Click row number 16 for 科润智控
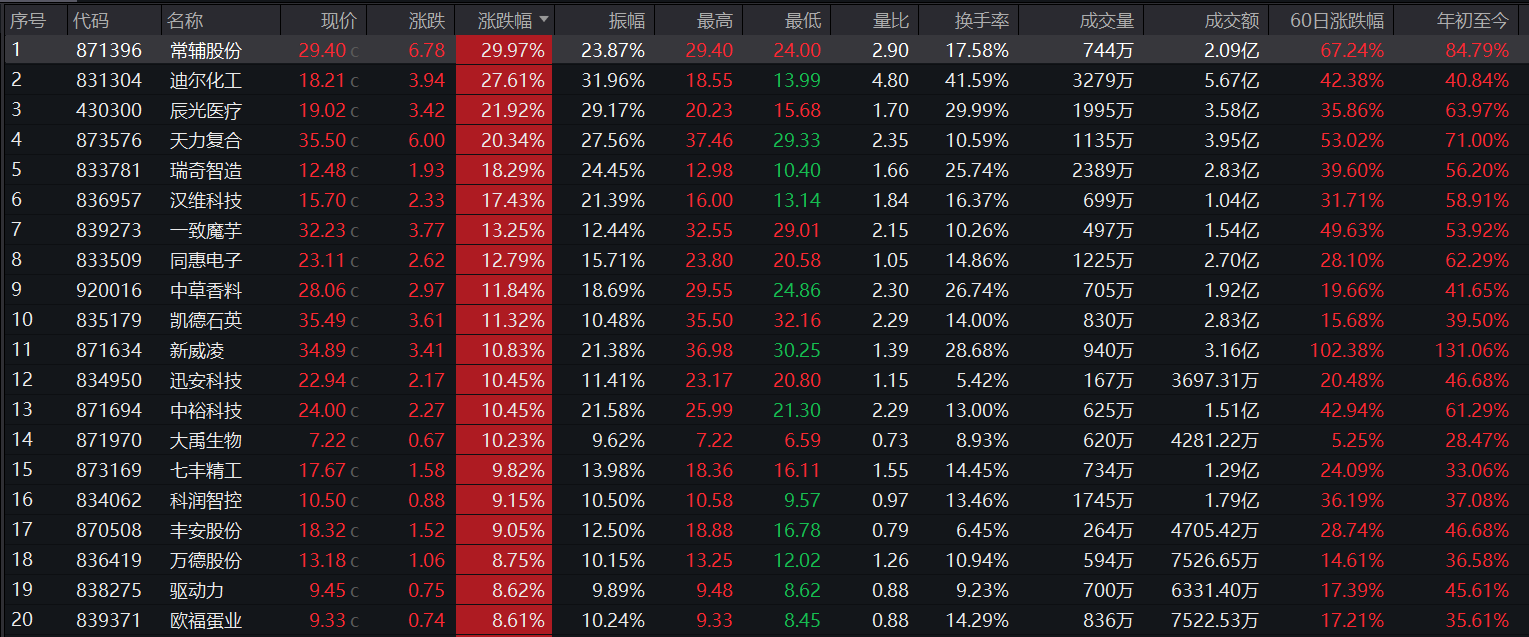1529x637 pixels. tap(22, 501)
